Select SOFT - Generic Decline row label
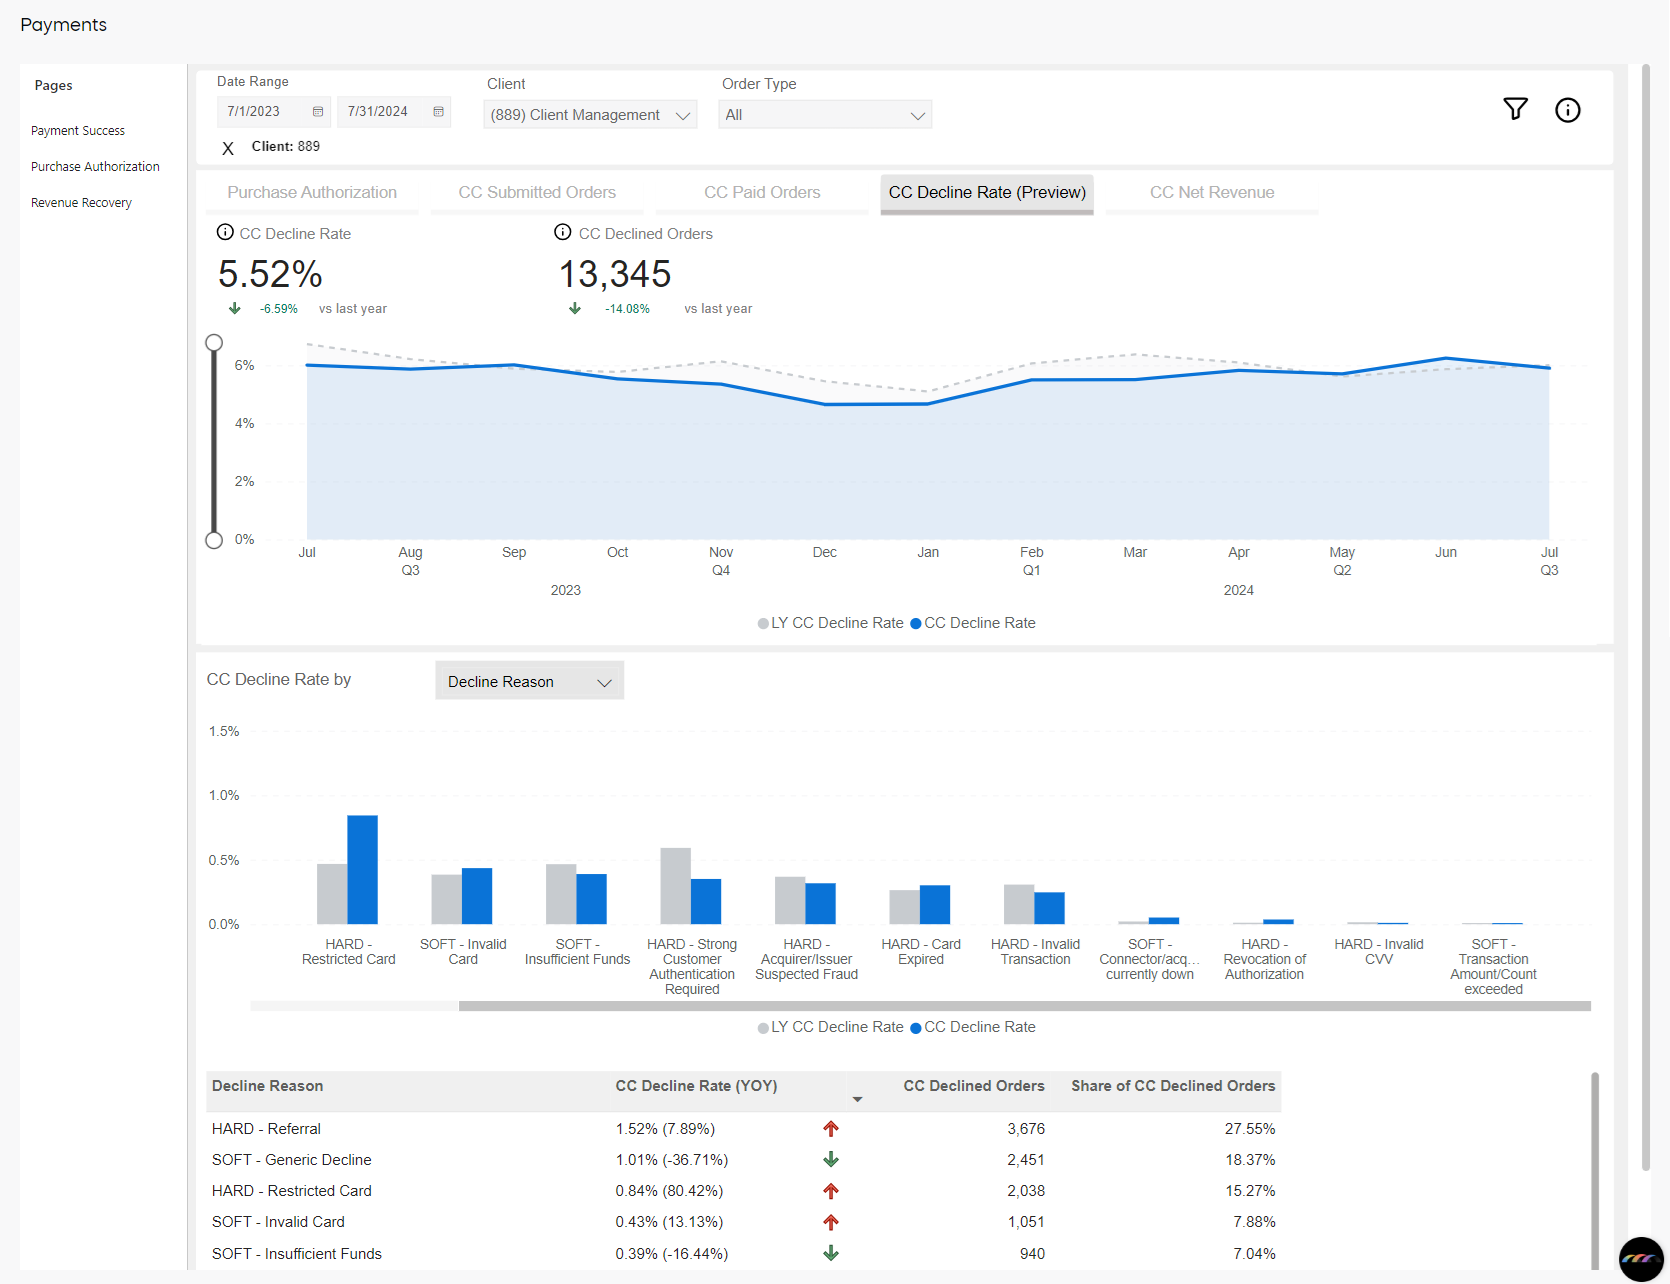The width and height of the screenshot is (1670, 1284). click(x=291, y=1160)
